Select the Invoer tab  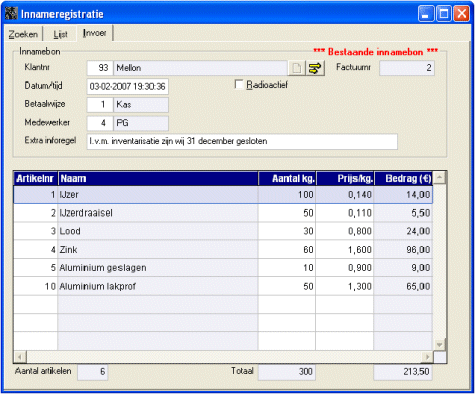95,33
